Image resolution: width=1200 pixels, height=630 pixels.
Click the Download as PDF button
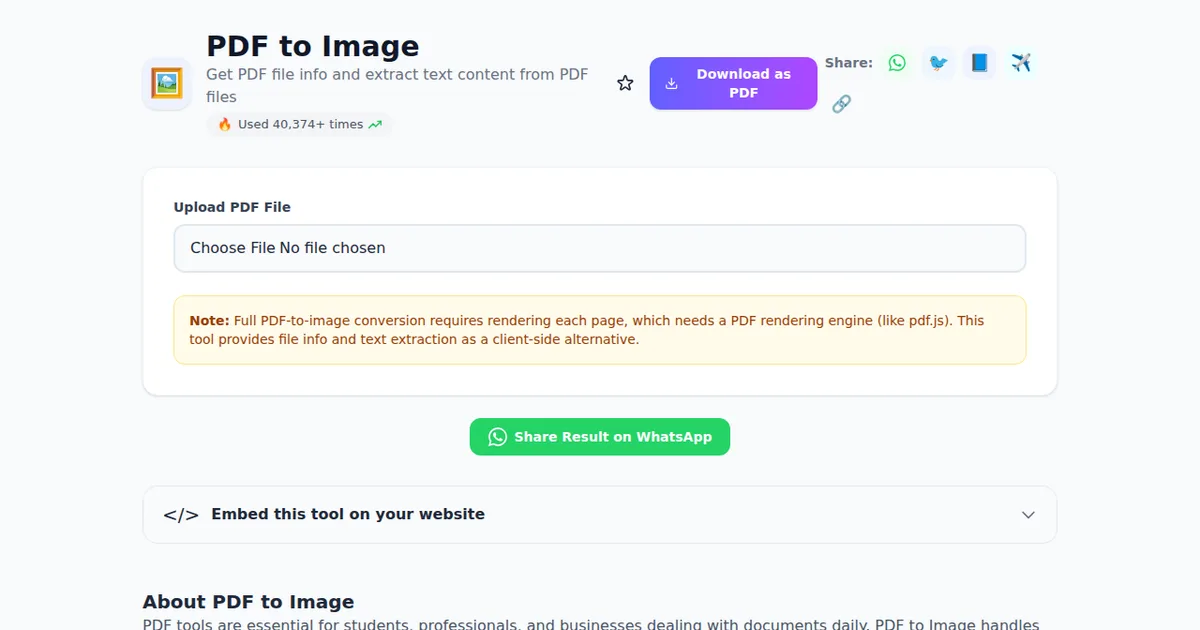pyautogui.click(x=733, y=83)
